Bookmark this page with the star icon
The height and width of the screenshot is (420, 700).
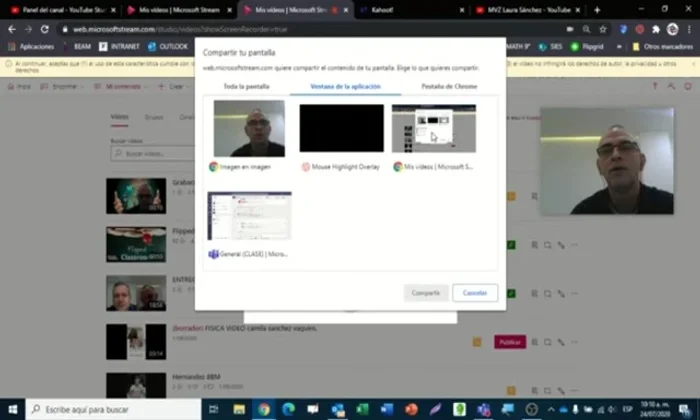pyautogui.click(x=603, y=29)
